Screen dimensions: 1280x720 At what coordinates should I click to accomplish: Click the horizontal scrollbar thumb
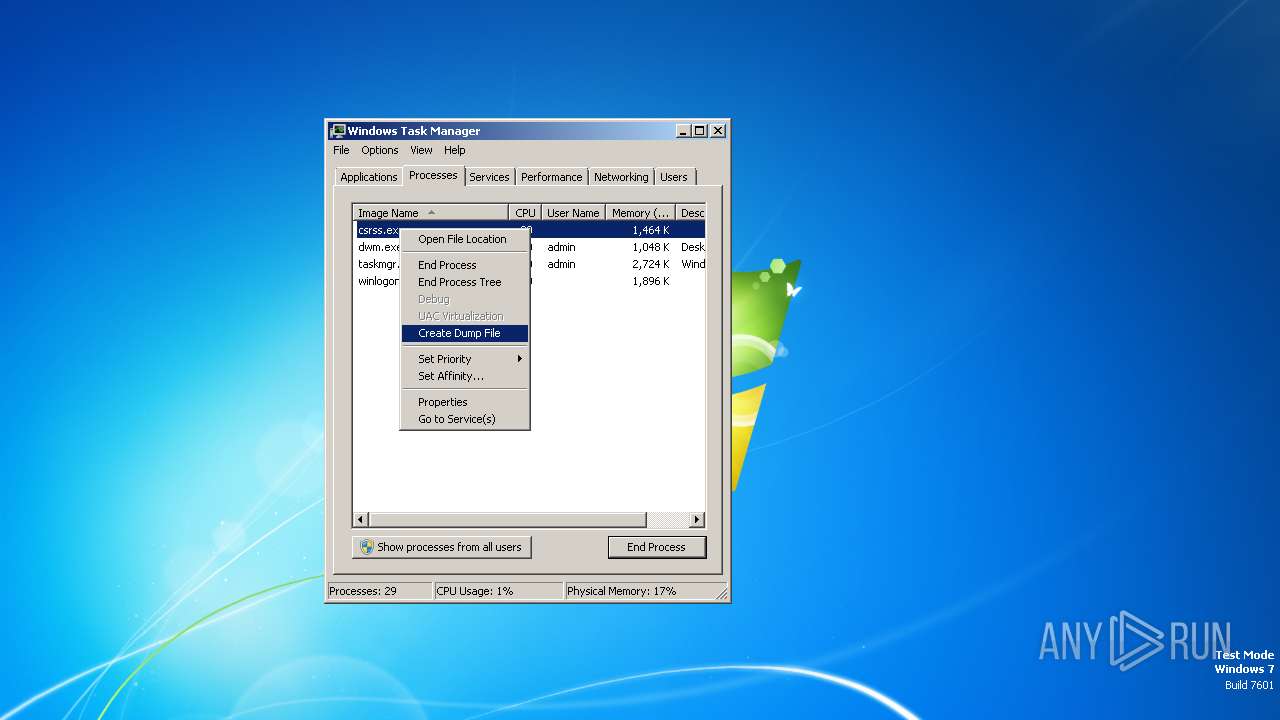pyautogui.click(x=508, y=520)
